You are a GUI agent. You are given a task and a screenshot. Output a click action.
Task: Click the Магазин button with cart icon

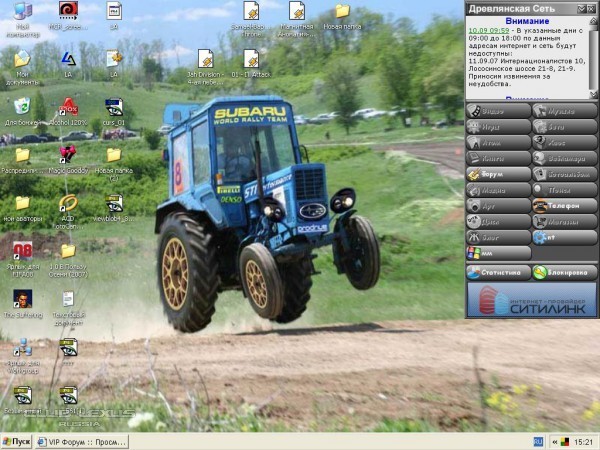[x=564, y=222]
